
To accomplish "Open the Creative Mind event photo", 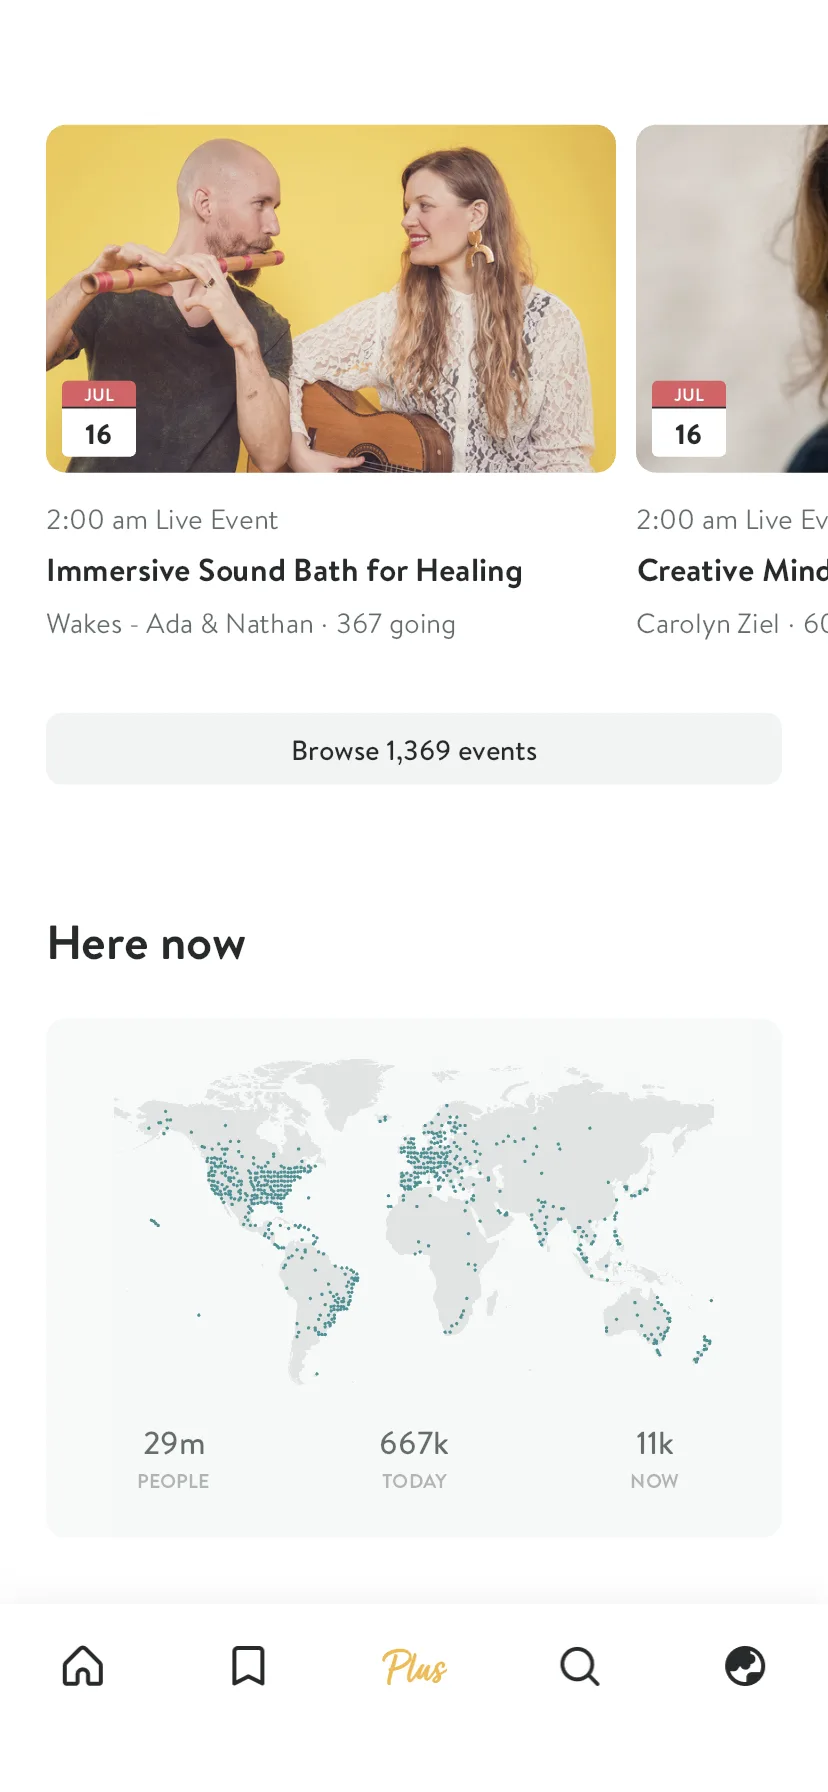I will pyautogui.click(x=732, y=299).
